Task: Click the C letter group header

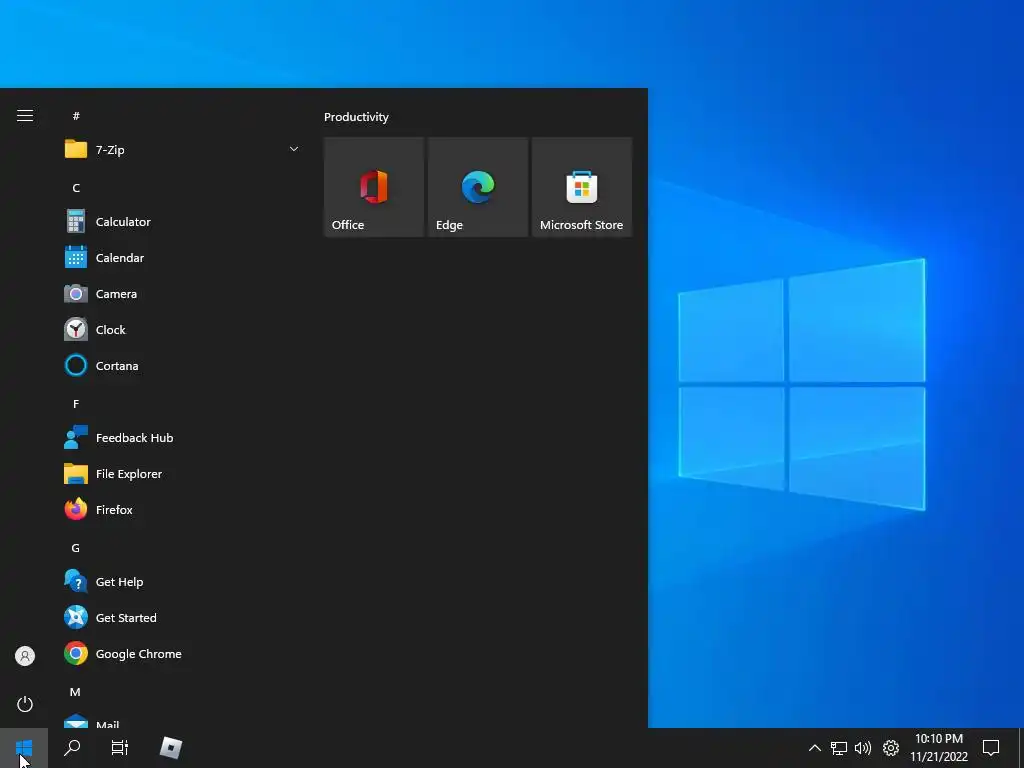Action: coord(76,188)
